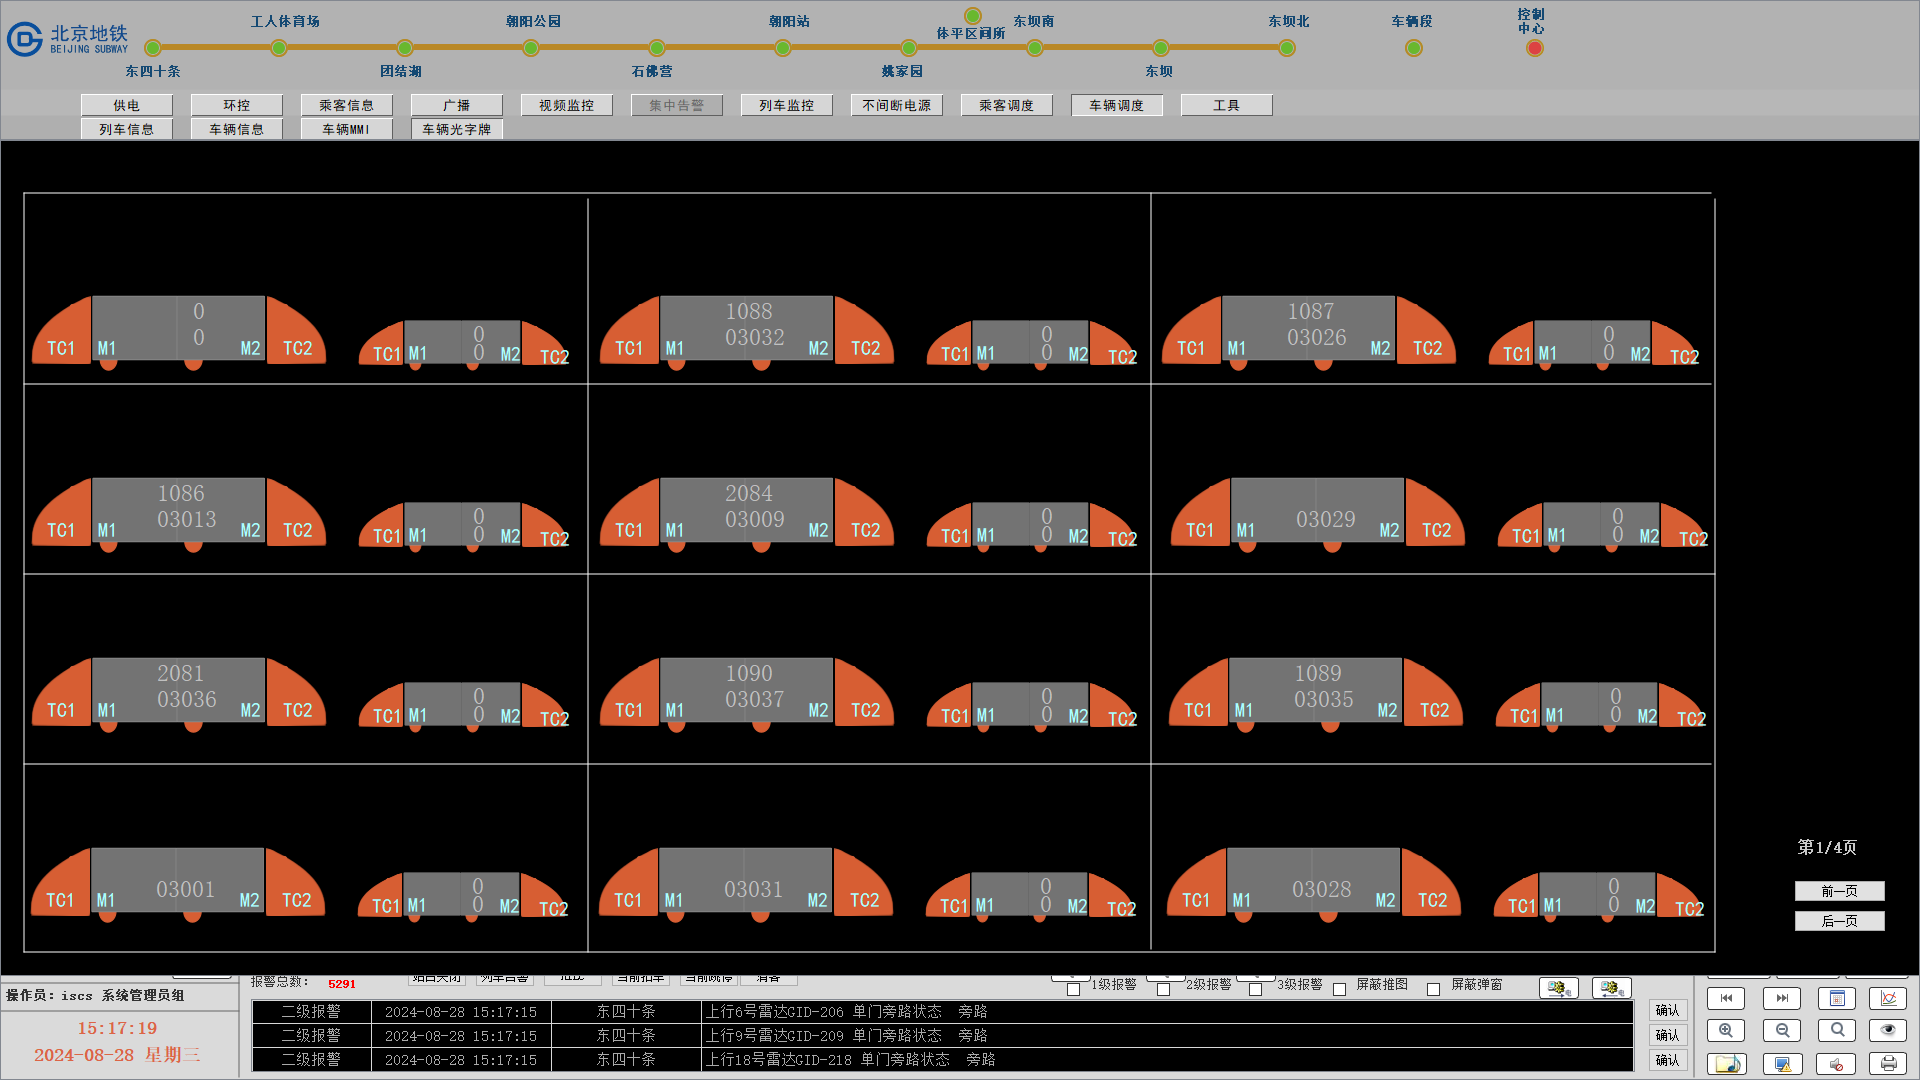
Task: Click the skip-to-first playback icon
Action: pos(1726,998)
